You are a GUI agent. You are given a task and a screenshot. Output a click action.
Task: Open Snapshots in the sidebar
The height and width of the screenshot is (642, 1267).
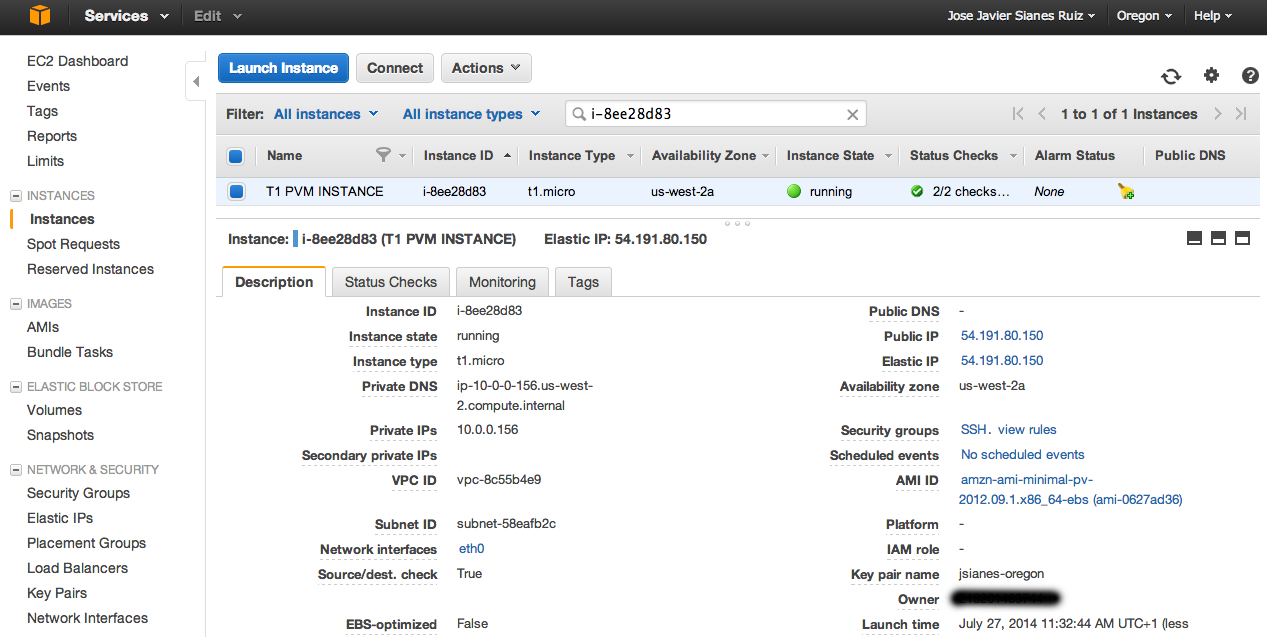(60, 435)
